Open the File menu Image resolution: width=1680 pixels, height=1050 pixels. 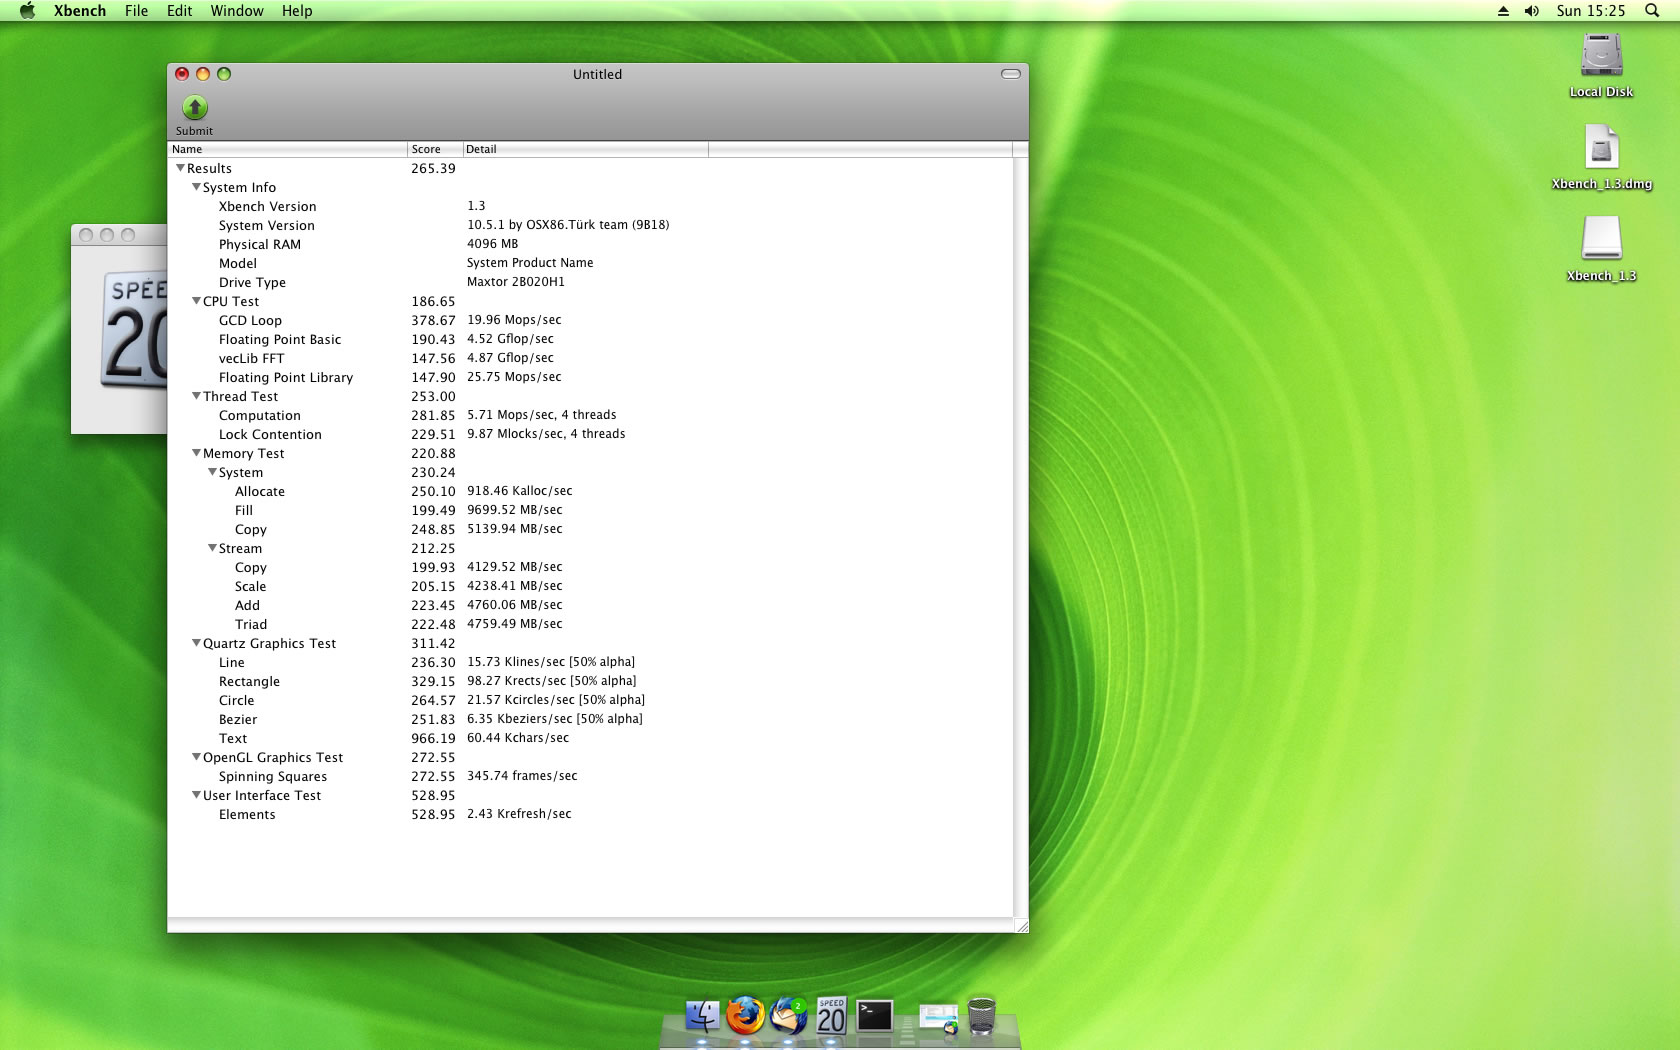coord(136,11)
